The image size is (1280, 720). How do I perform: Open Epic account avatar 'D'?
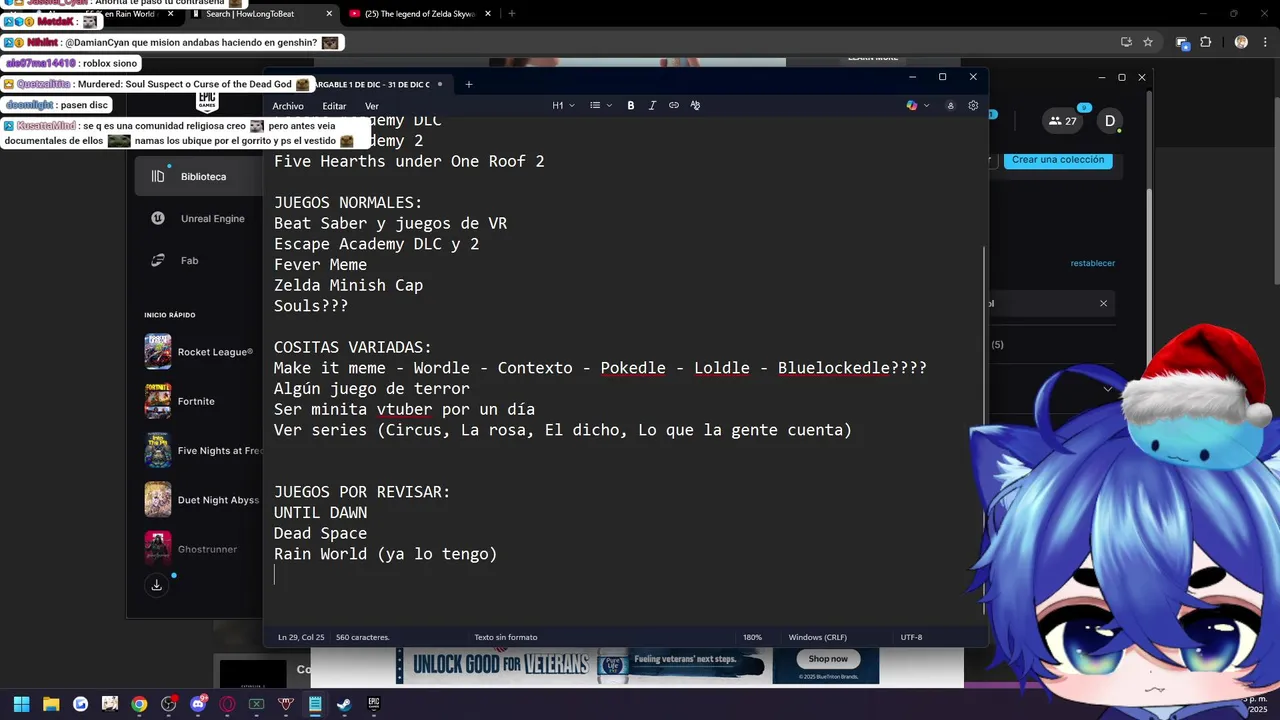click(x=1109, y=121)
